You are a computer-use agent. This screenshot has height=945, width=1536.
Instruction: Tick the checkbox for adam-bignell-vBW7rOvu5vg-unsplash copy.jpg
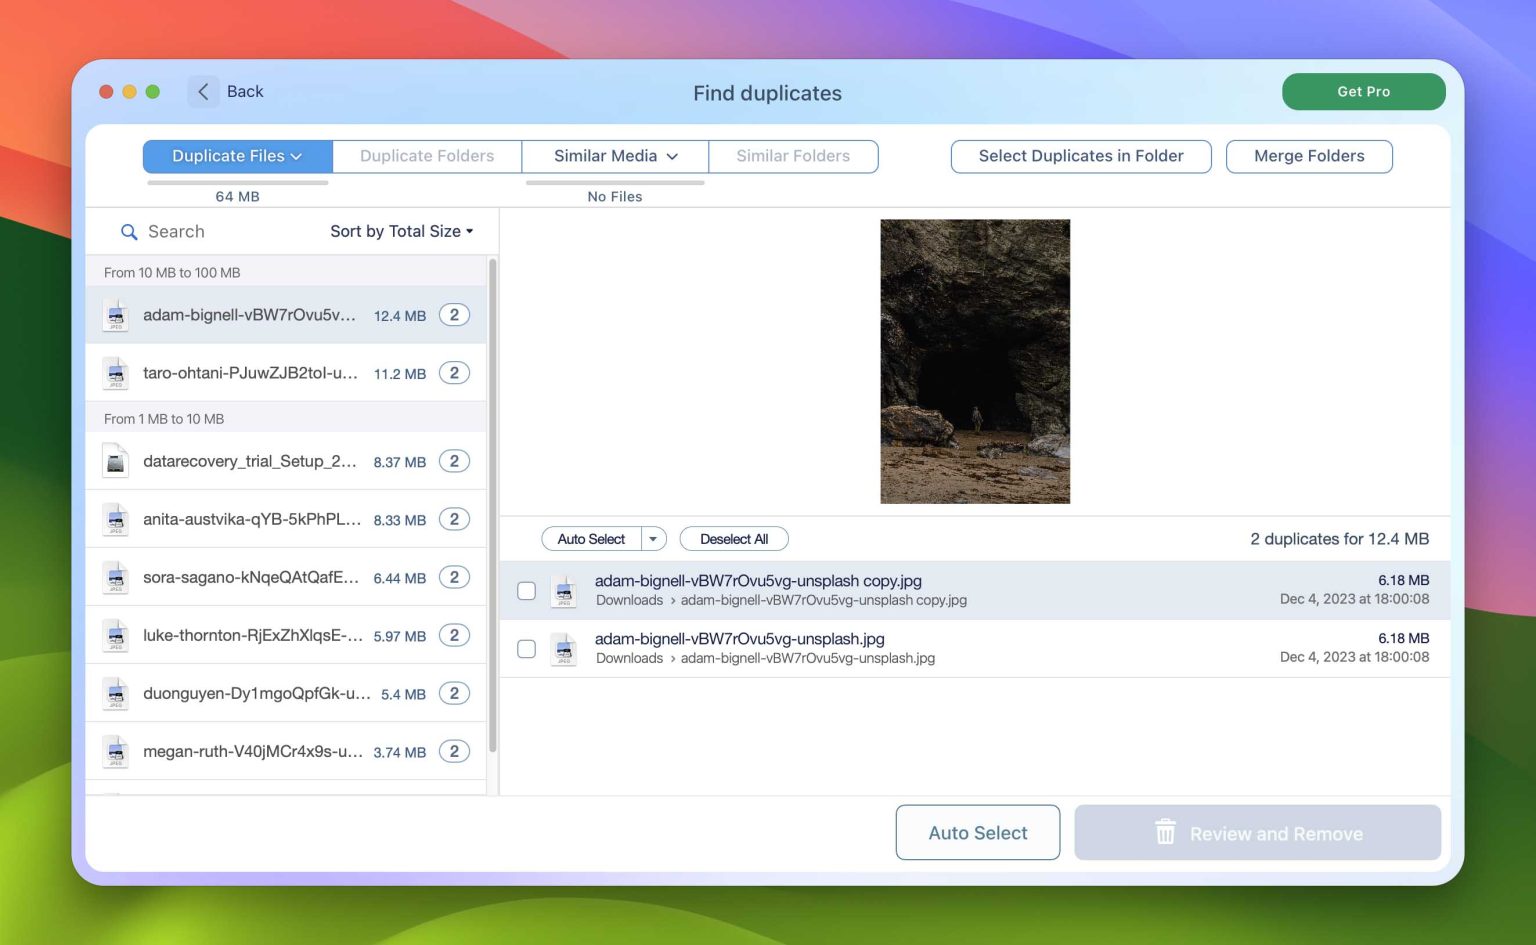coord(526,590)
